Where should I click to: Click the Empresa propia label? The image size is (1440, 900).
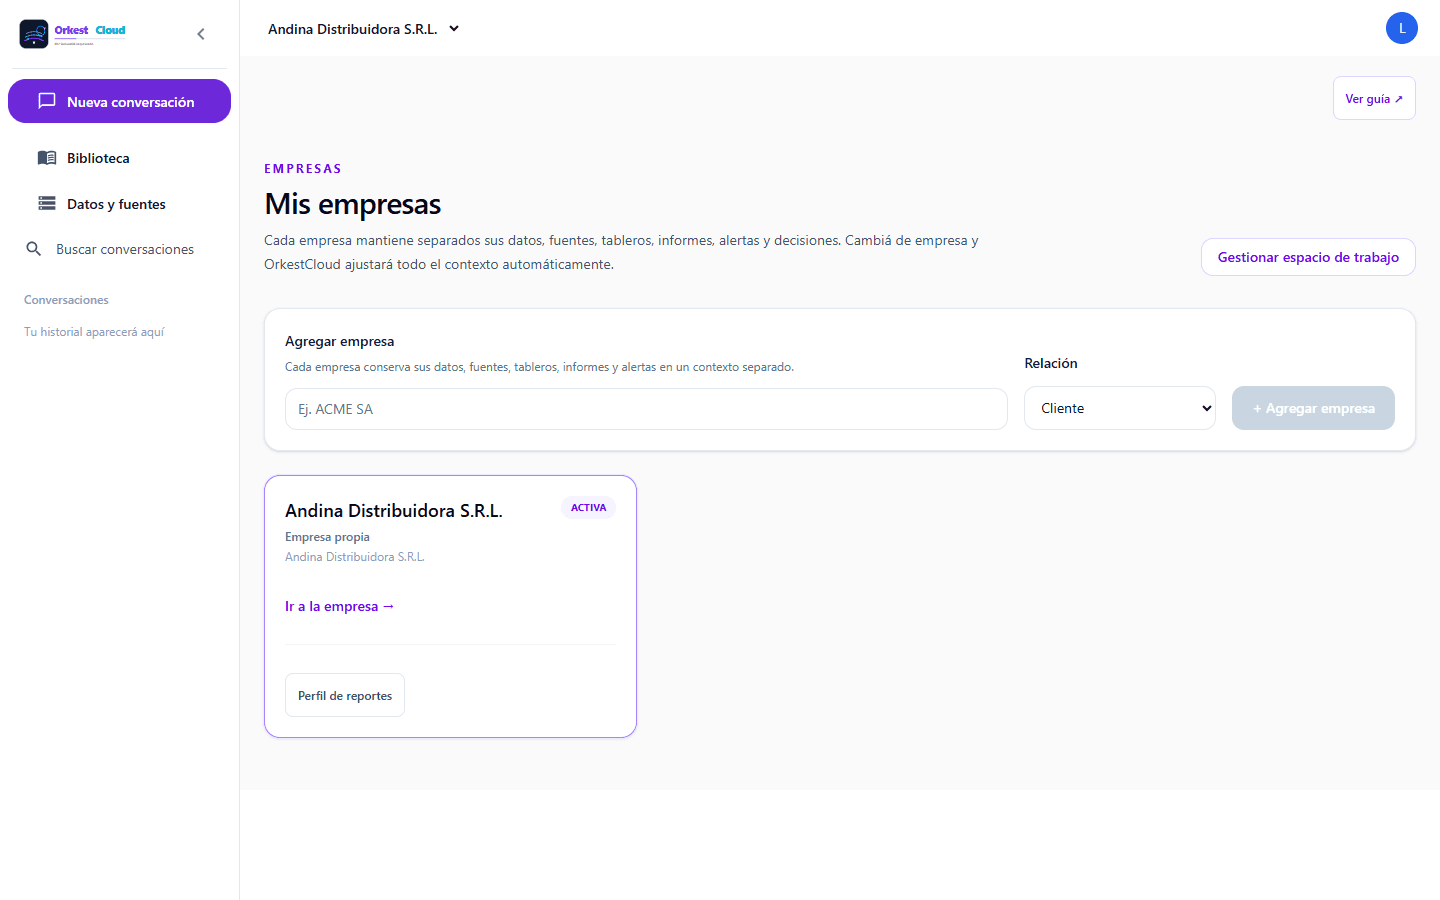(327, 537)
